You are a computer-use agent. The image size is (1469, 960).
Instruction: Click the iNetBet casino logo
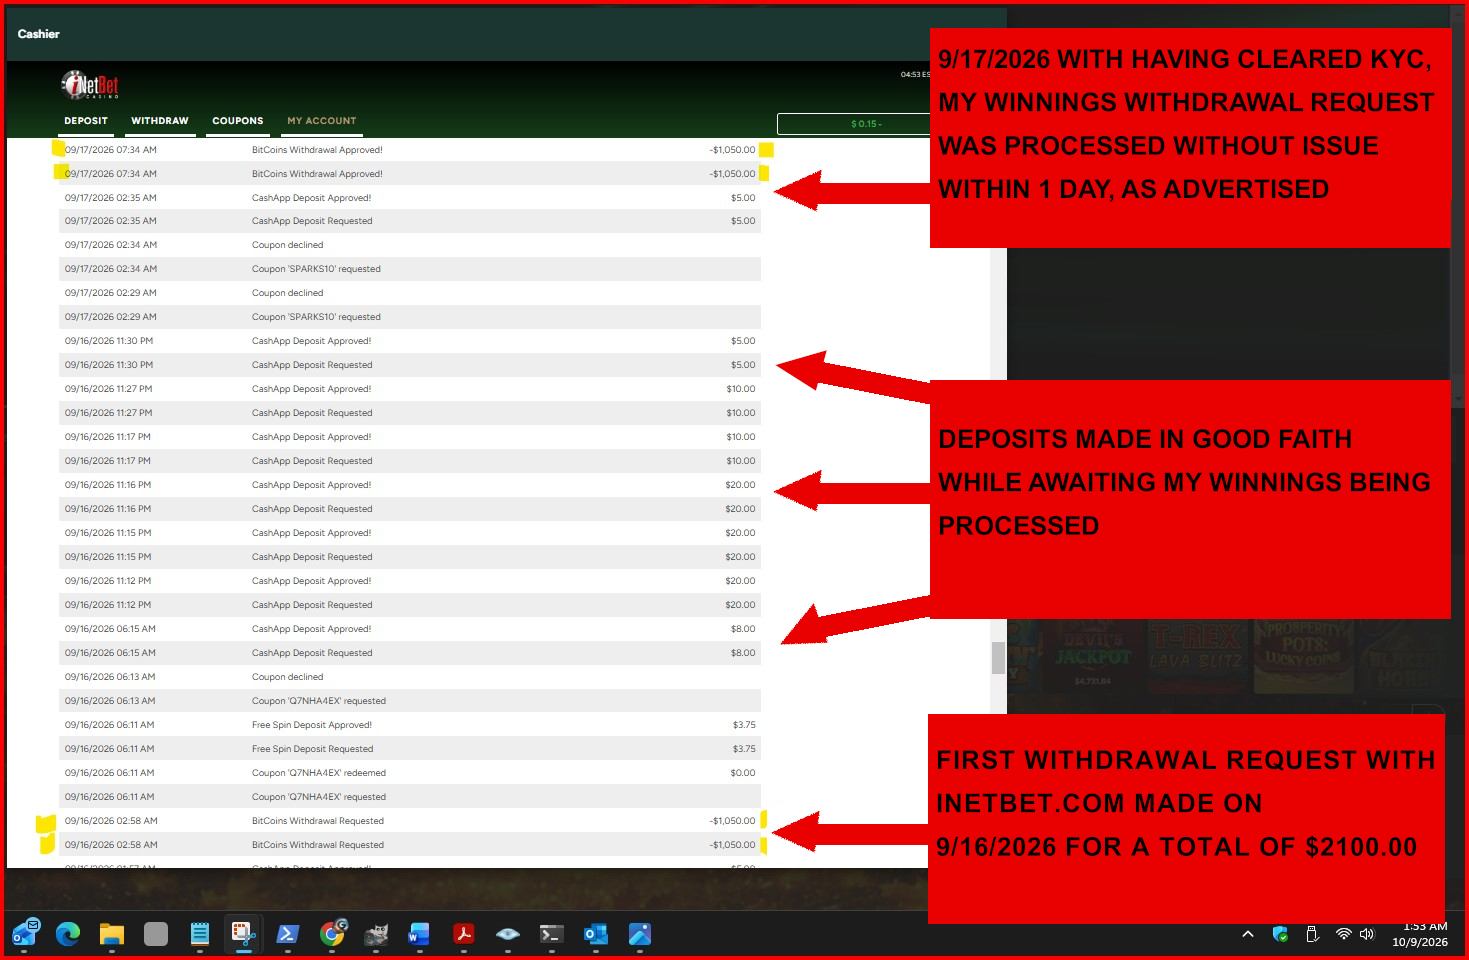point(90,85)
